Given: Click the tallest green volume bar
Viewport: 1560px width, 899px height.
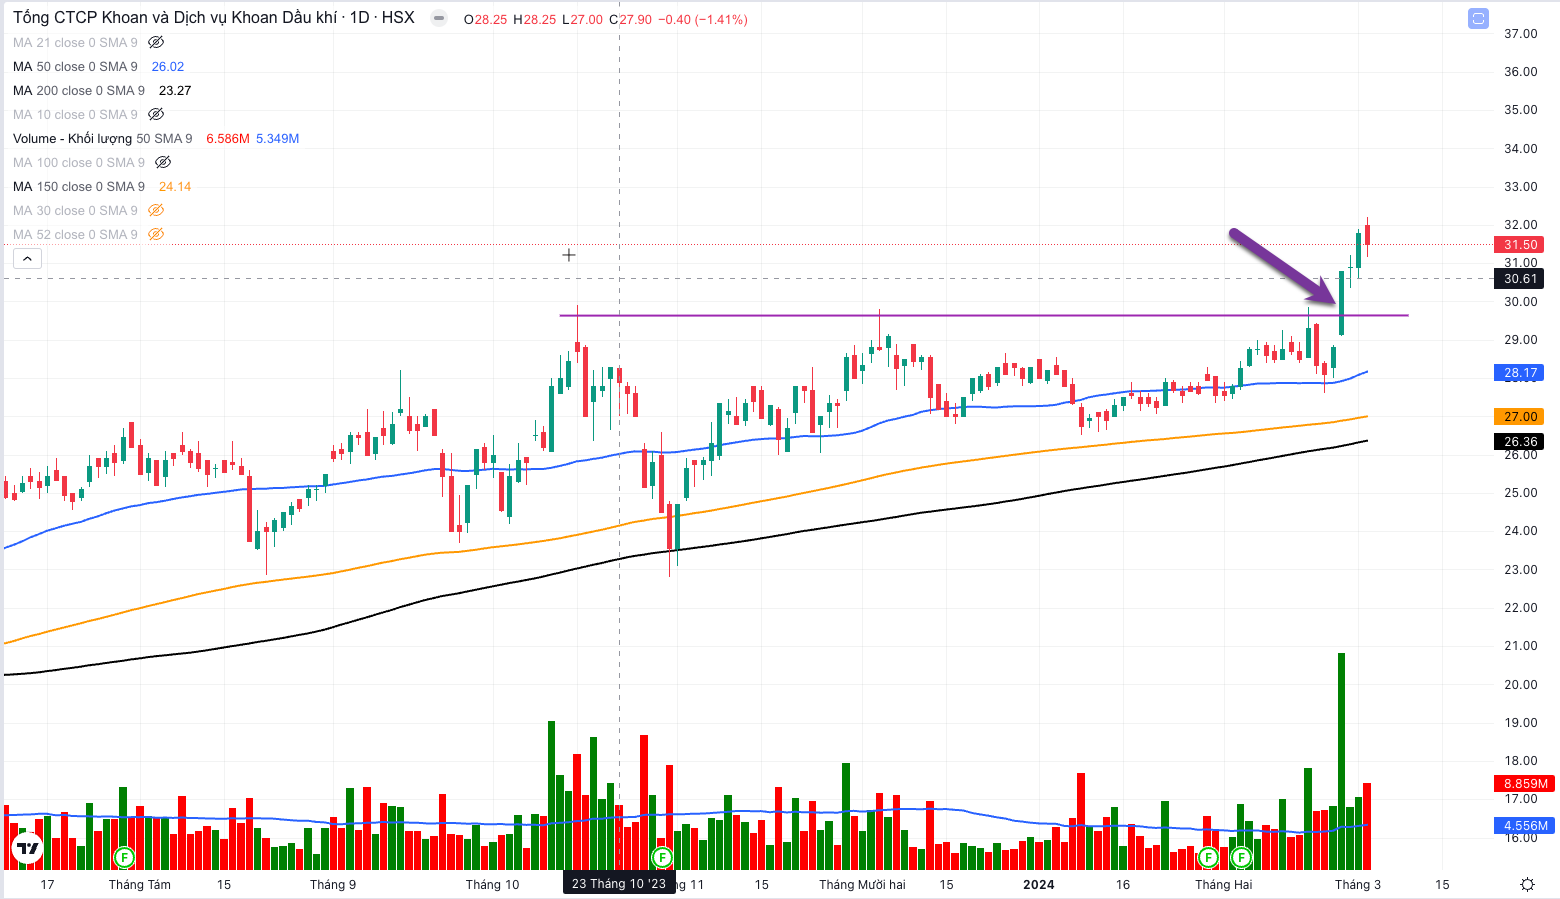Looking at the screenshot, I should point(1341,761).
